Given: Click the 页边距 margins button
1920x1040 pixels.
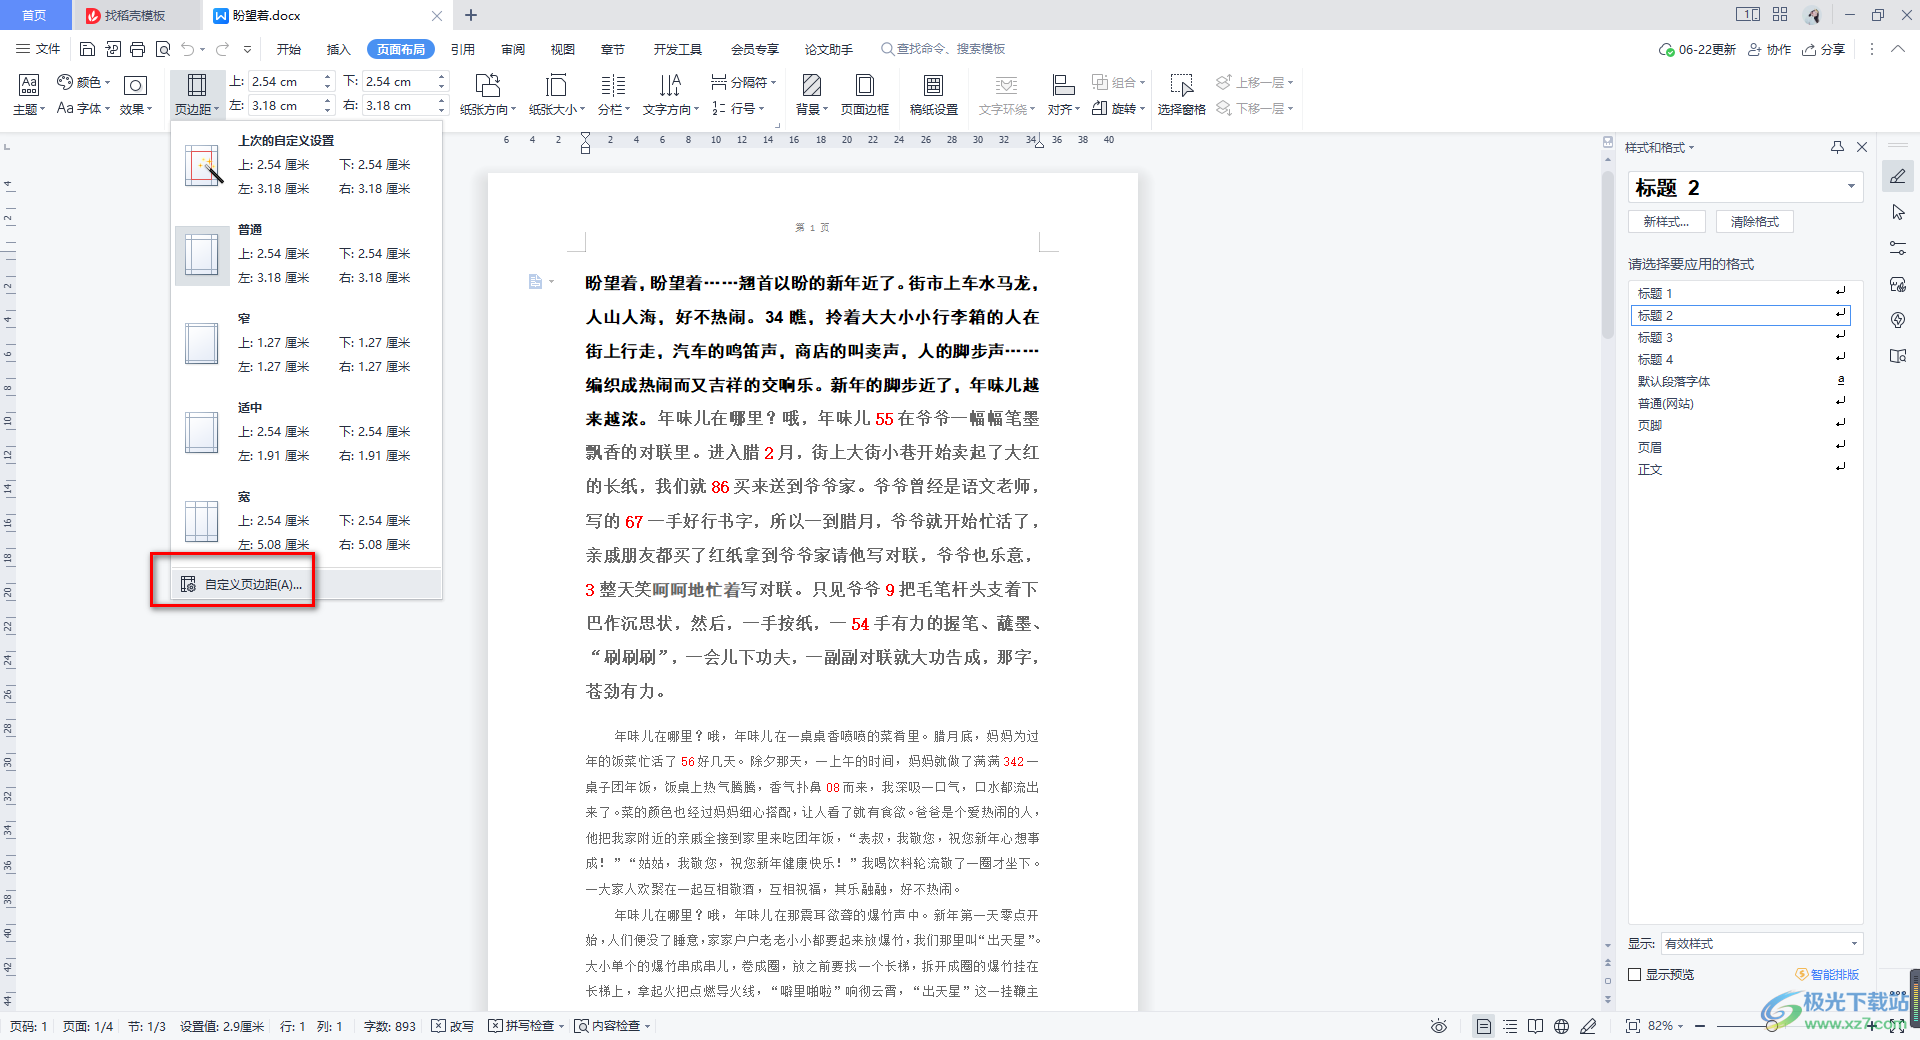Looking at the screenshot, I should pyautogui.click(x=197, y=94).
